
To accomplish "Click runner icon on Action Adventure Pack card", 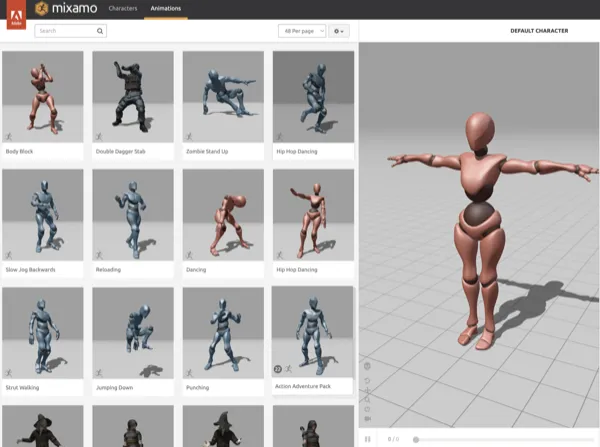I will click(289, 369).
